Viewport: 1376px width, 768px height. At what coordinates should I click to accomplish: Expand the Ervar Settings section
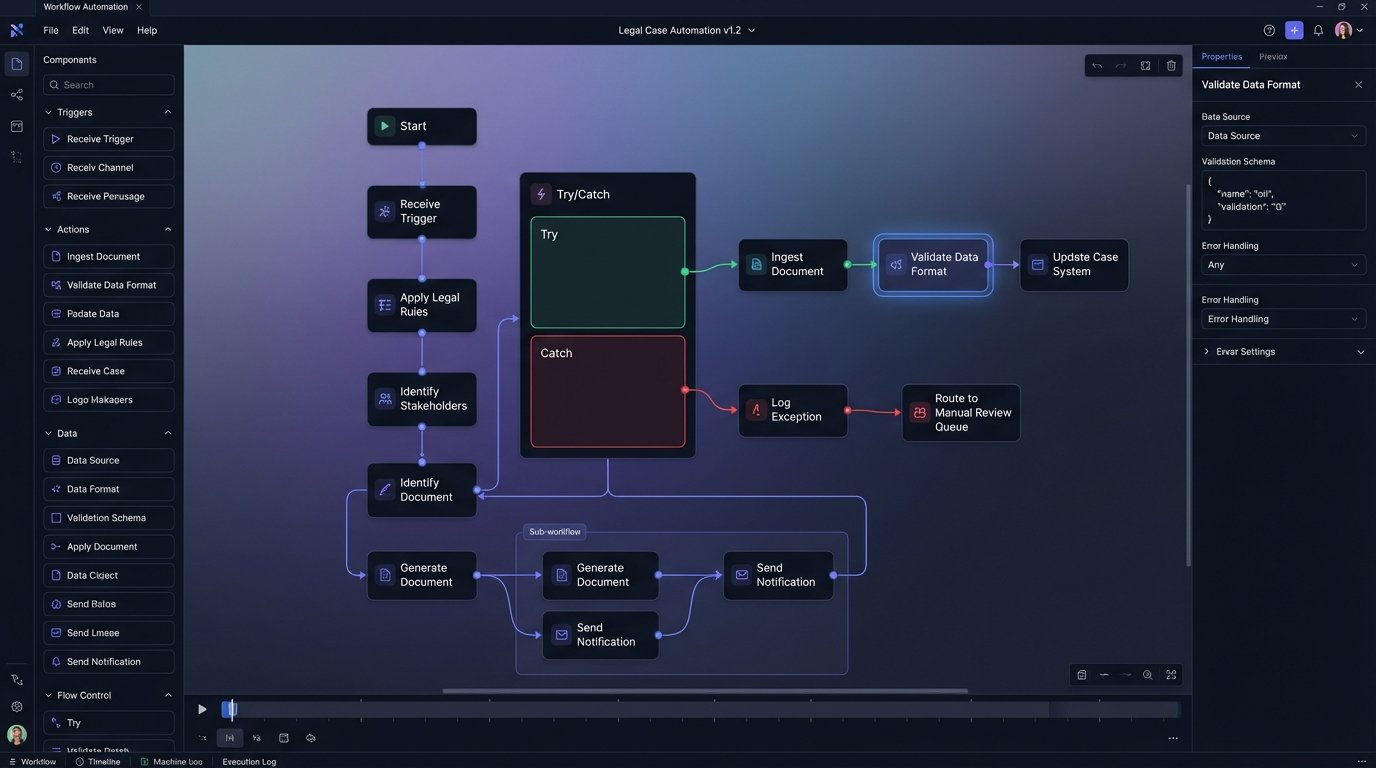tap(1283, 351)
